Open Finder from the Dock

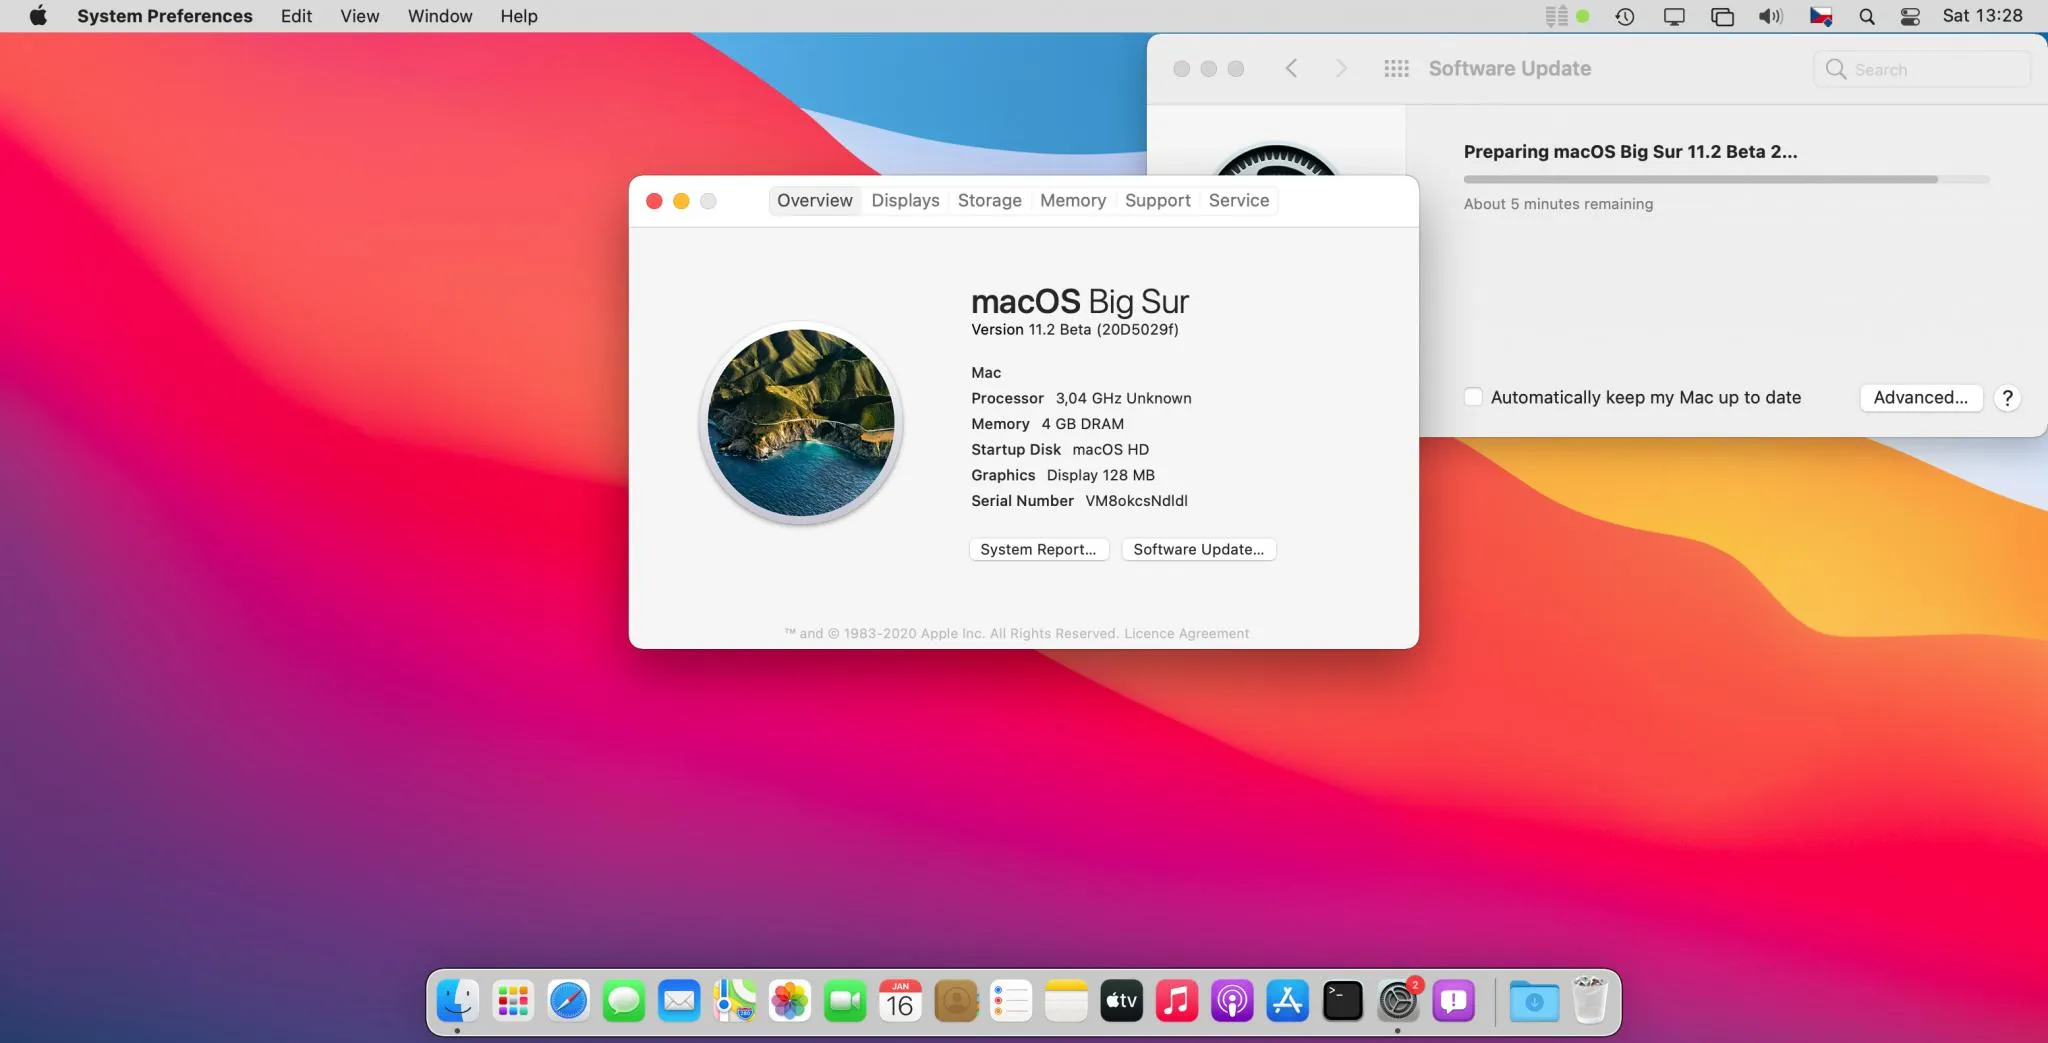coord(458,1000)
